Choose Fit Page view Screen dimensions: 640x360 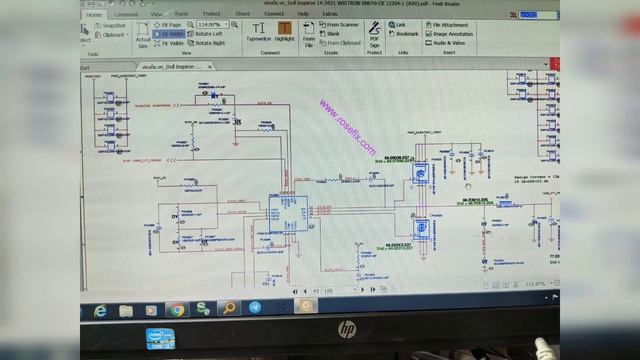pyautogui.click(x=167, y=25)
